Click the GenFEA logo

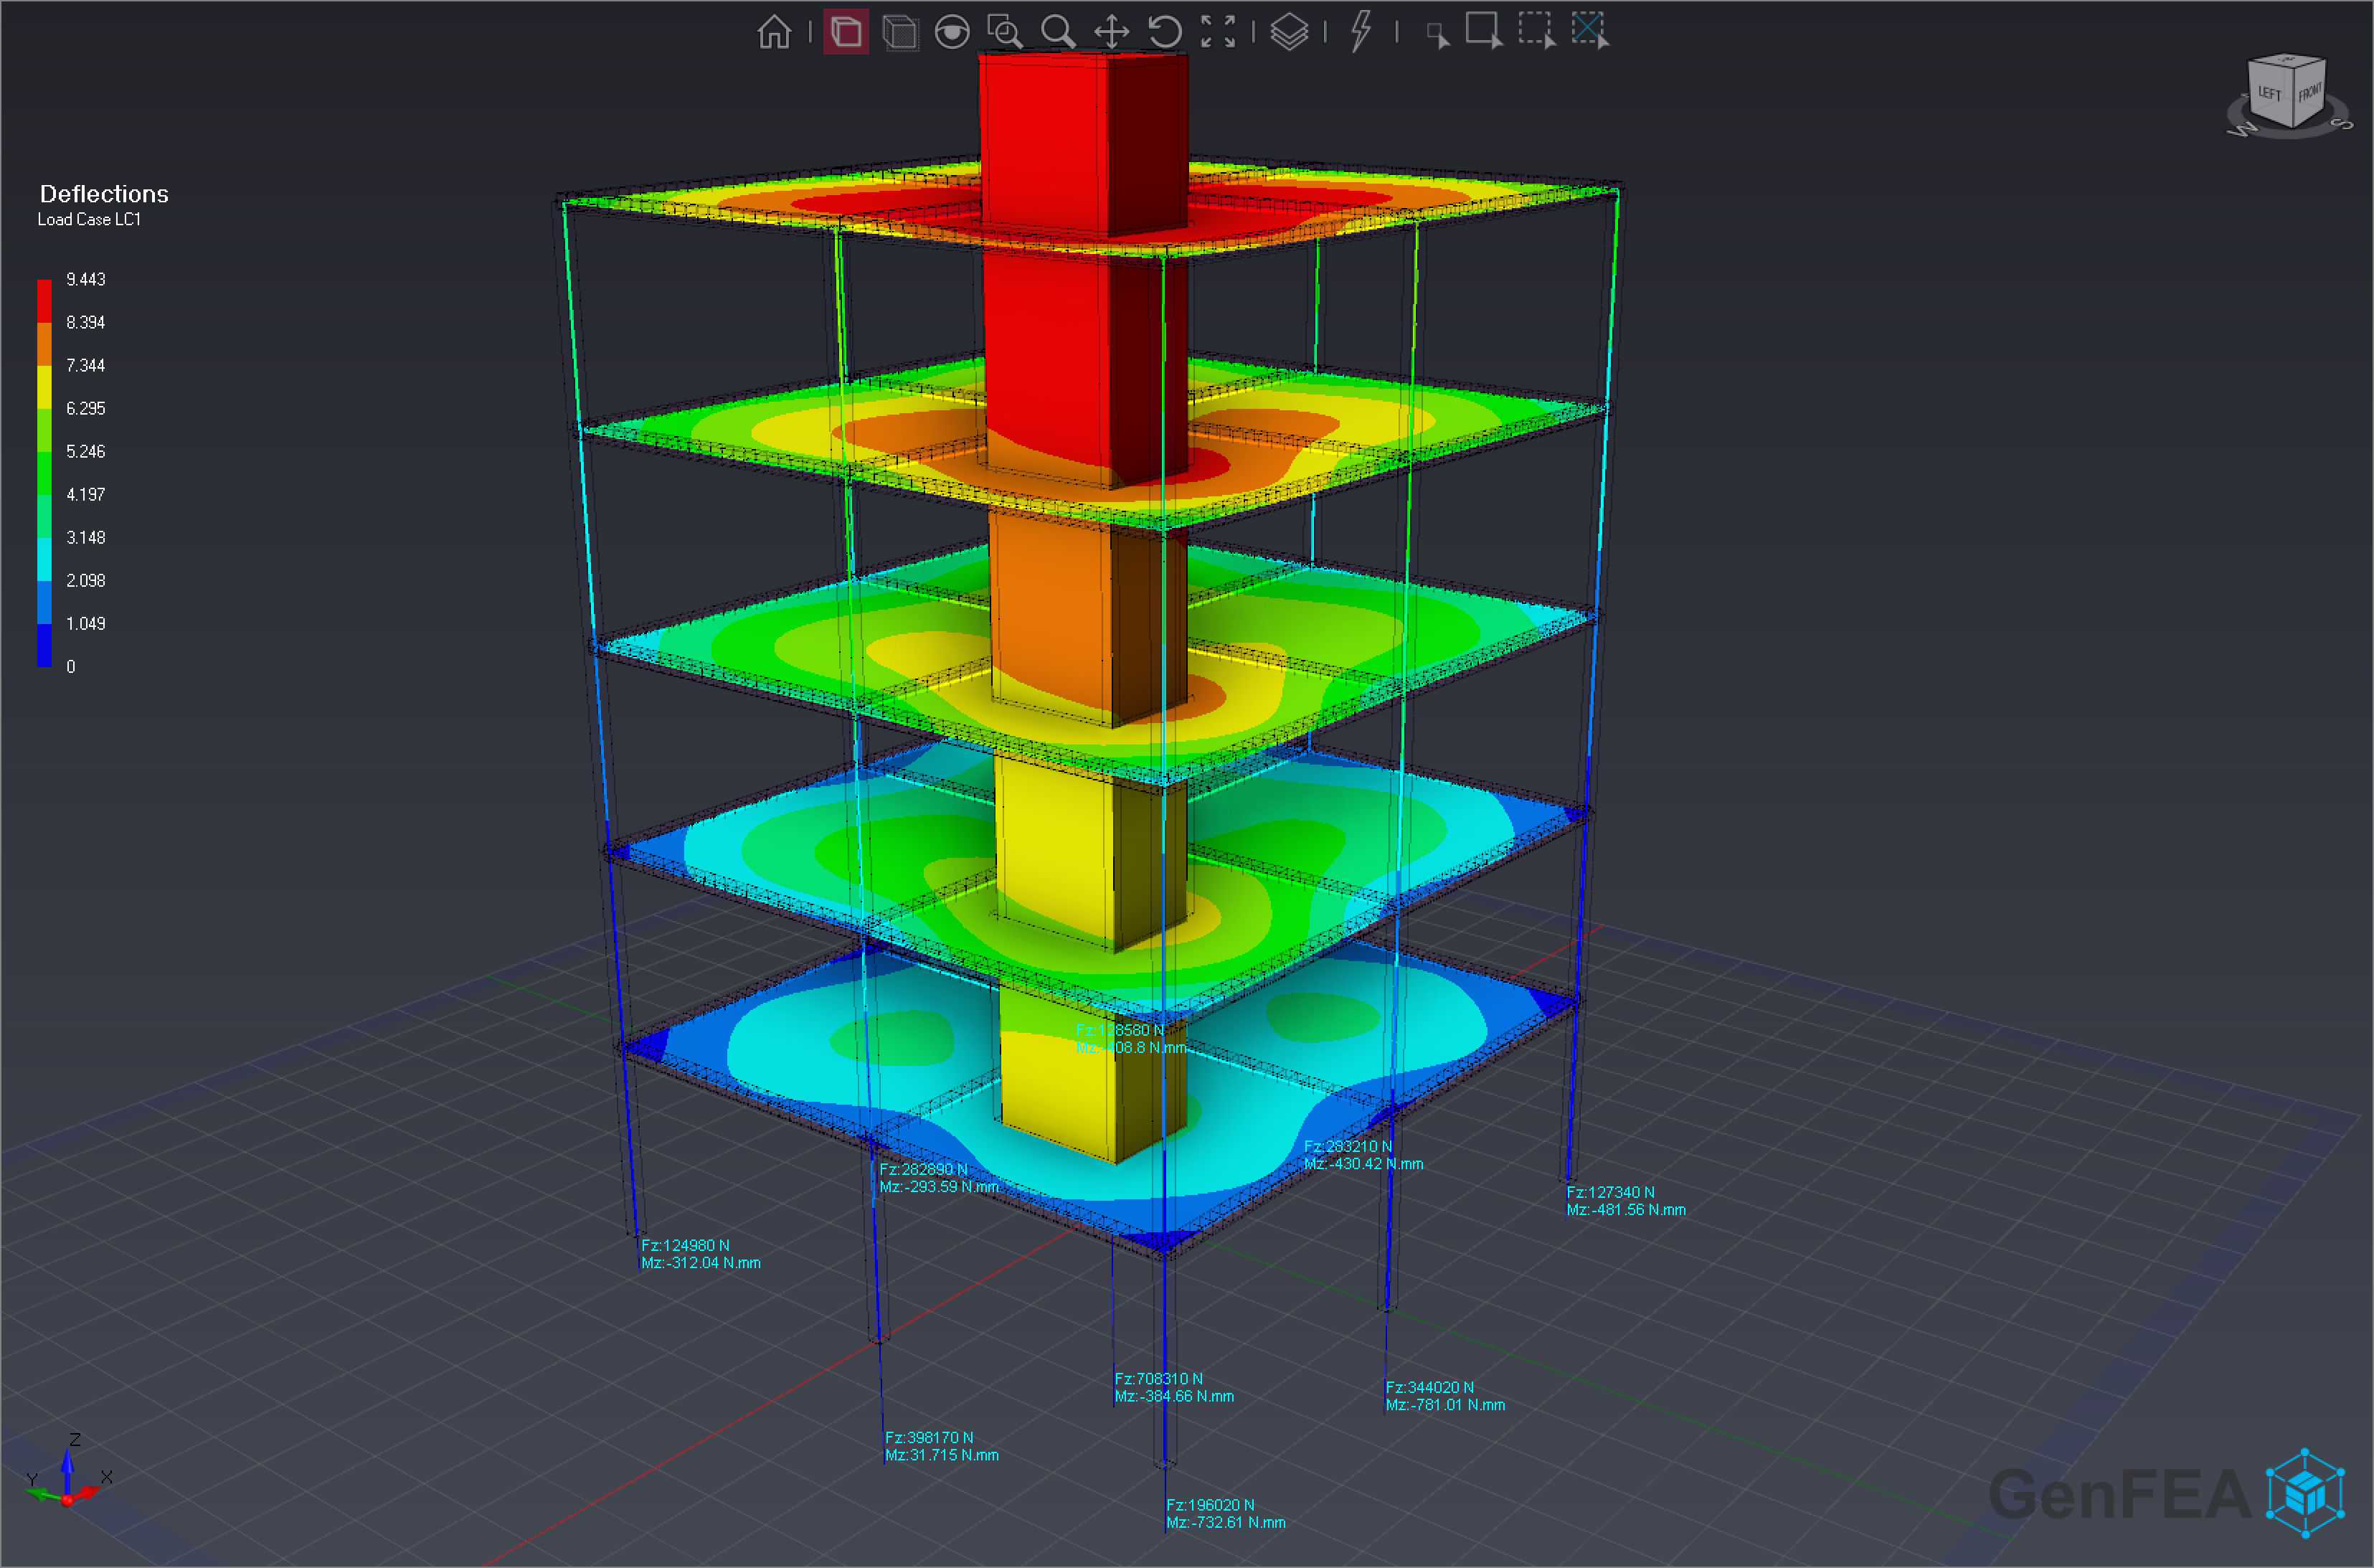tap(2190, 1495)
